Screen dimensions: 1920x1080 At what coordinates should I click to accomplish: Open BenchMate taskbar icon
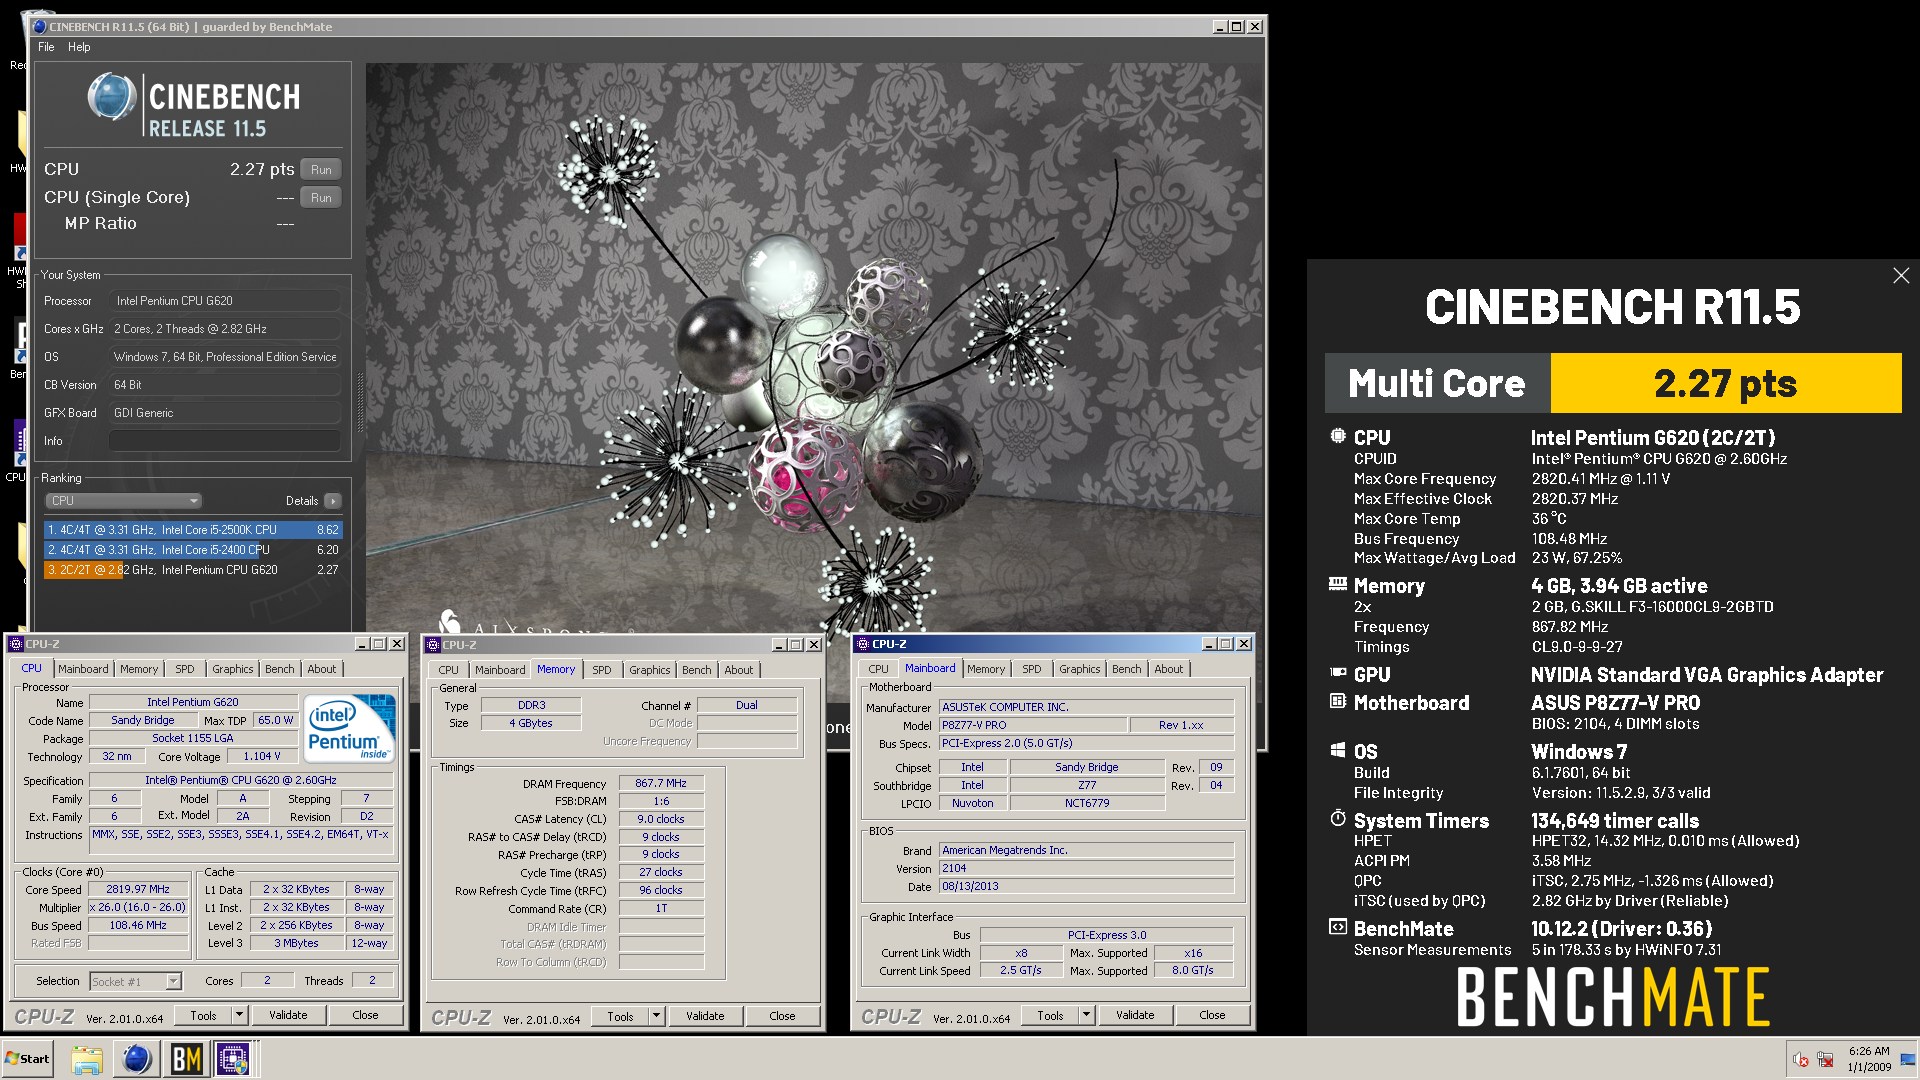[x=186, y=1059]
